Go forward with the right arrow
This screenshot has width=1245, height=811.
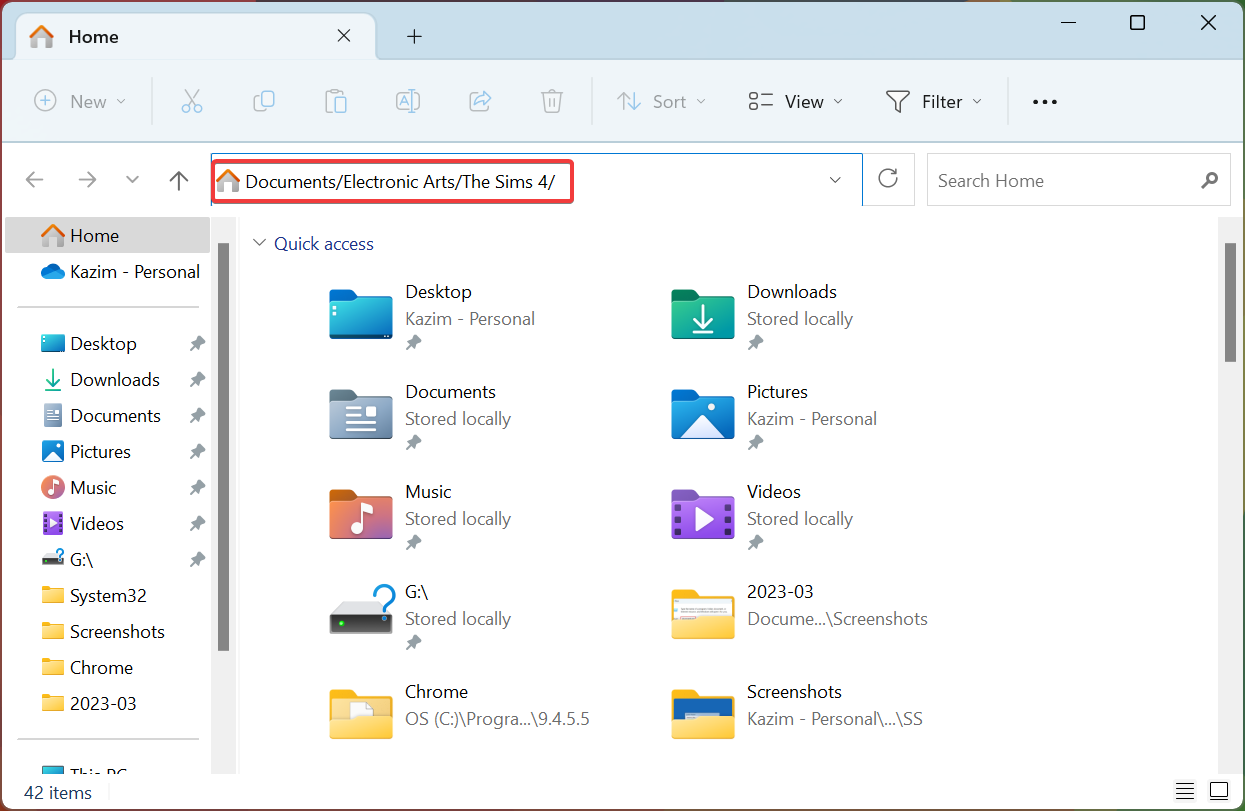tap(88, 180)
